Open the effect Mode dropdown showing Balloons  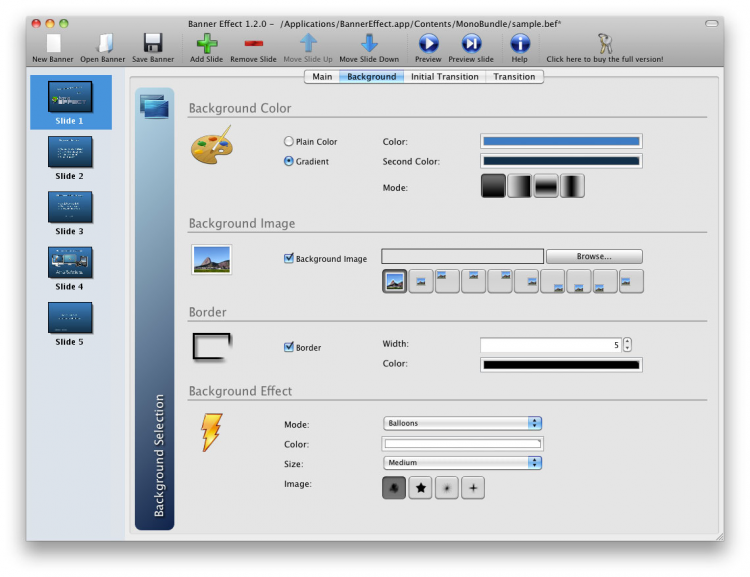tap(462, 423)
